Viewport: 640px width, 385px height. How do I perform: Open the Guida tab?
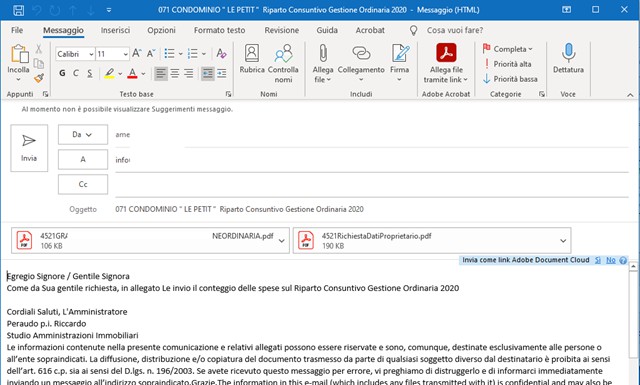tap(327, 30)
